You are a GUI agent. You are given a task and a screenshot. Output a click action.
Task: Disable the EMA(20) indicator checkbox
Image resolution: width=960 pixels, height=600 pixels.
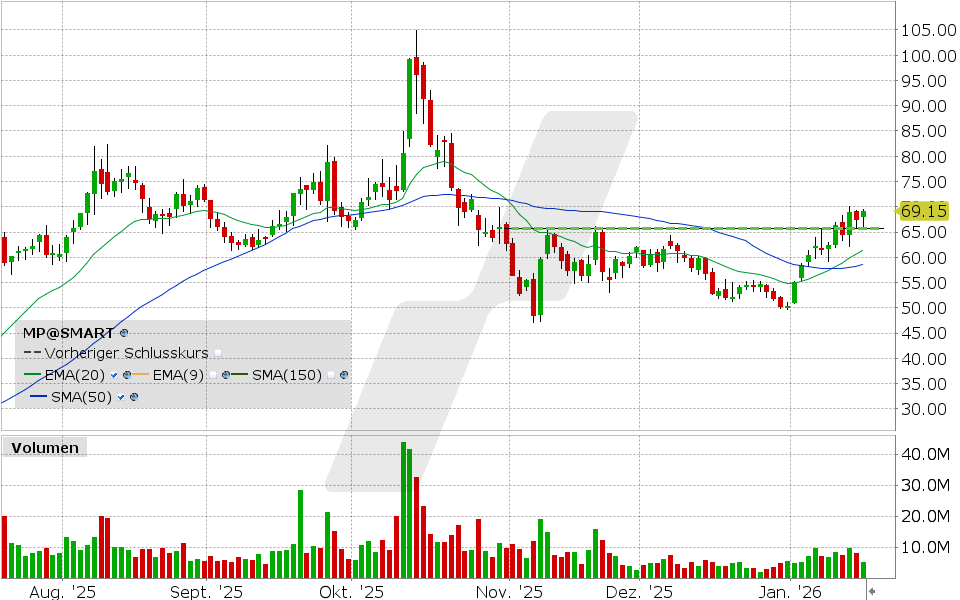click(113, 375)
